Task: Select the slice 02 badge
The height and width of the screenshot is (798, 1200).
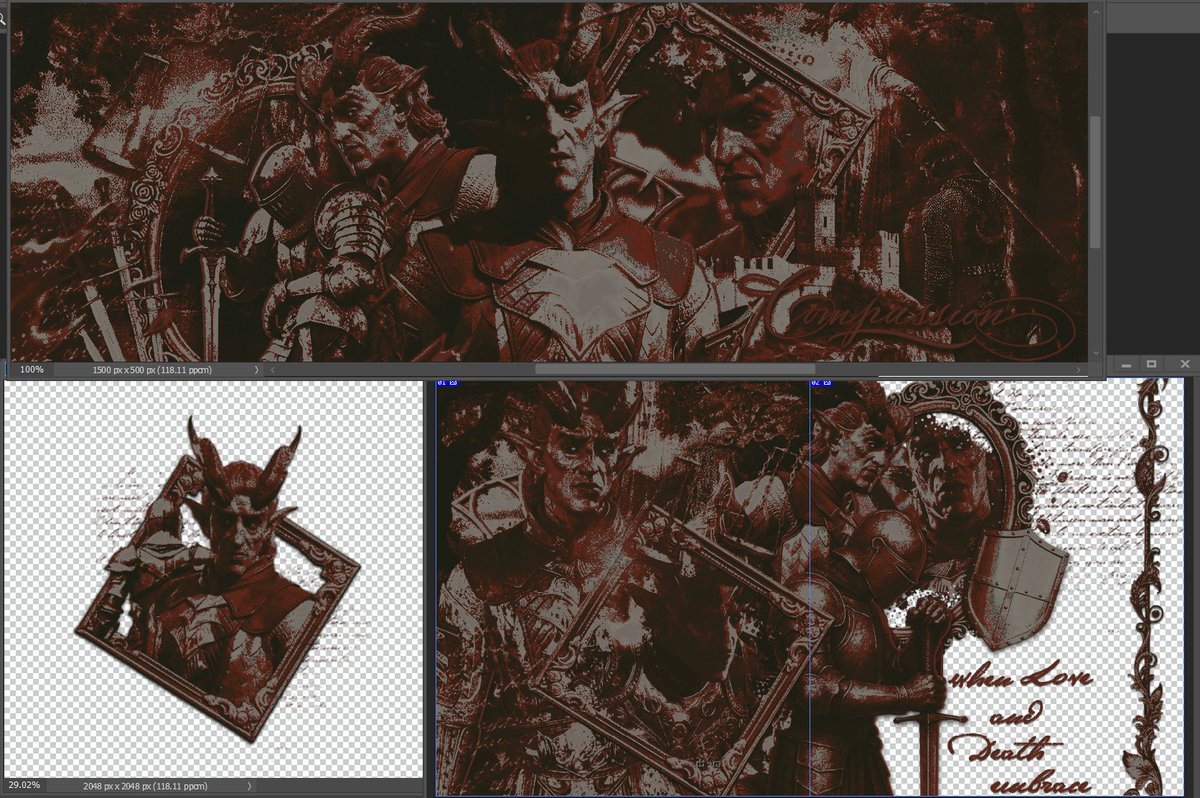Action: pos(820,383)
